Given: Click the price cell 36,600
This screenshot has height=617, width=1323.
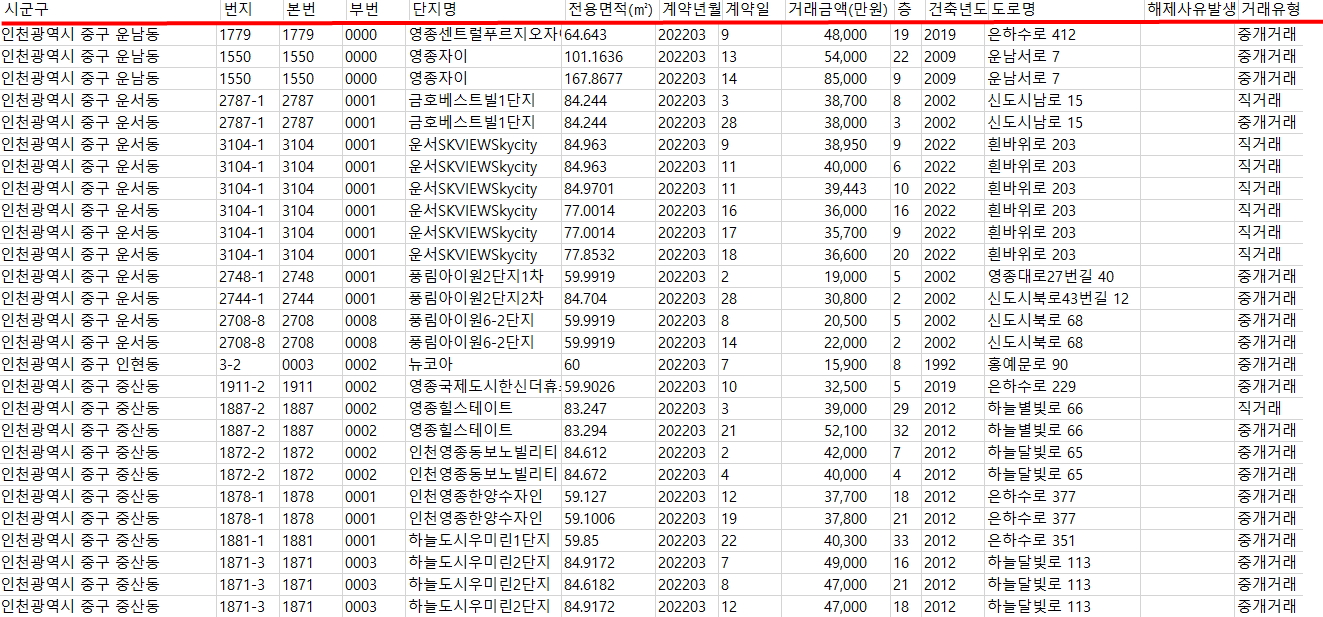Looking at the screenshot, I should click(x=846, y=255).
